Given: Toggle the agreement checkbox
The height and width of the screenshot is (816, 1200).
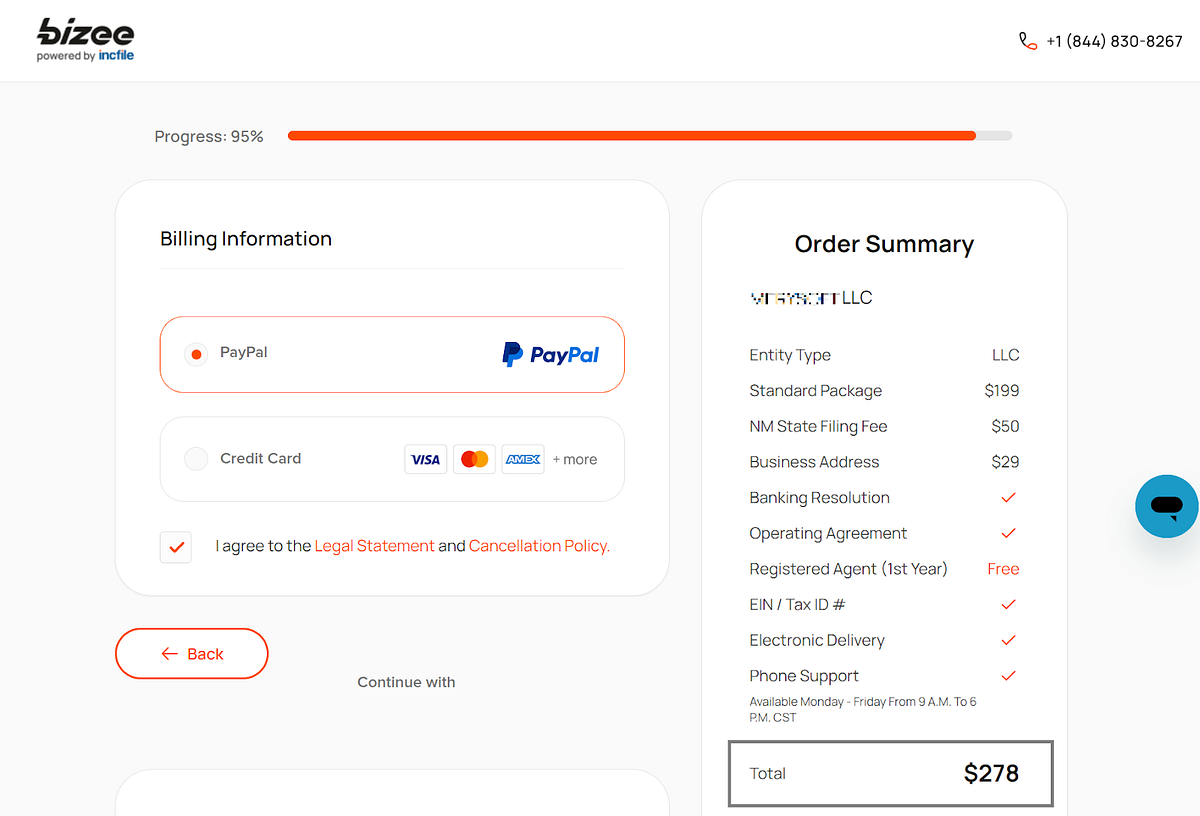Looking at the screenshot, I should pyautogui.click(x=176, y=547).
